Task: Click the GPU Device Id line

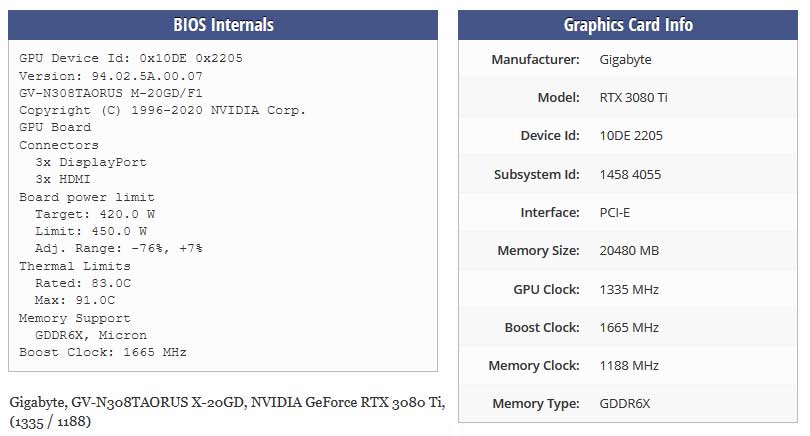Action: pyautogui.click(x=131, y=58)
